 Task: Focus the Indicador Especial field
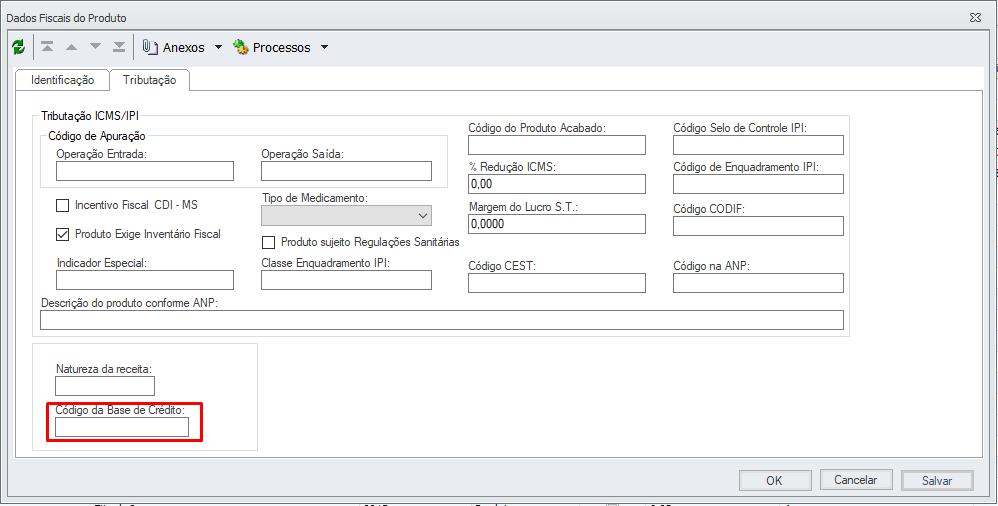coord(145,280)
